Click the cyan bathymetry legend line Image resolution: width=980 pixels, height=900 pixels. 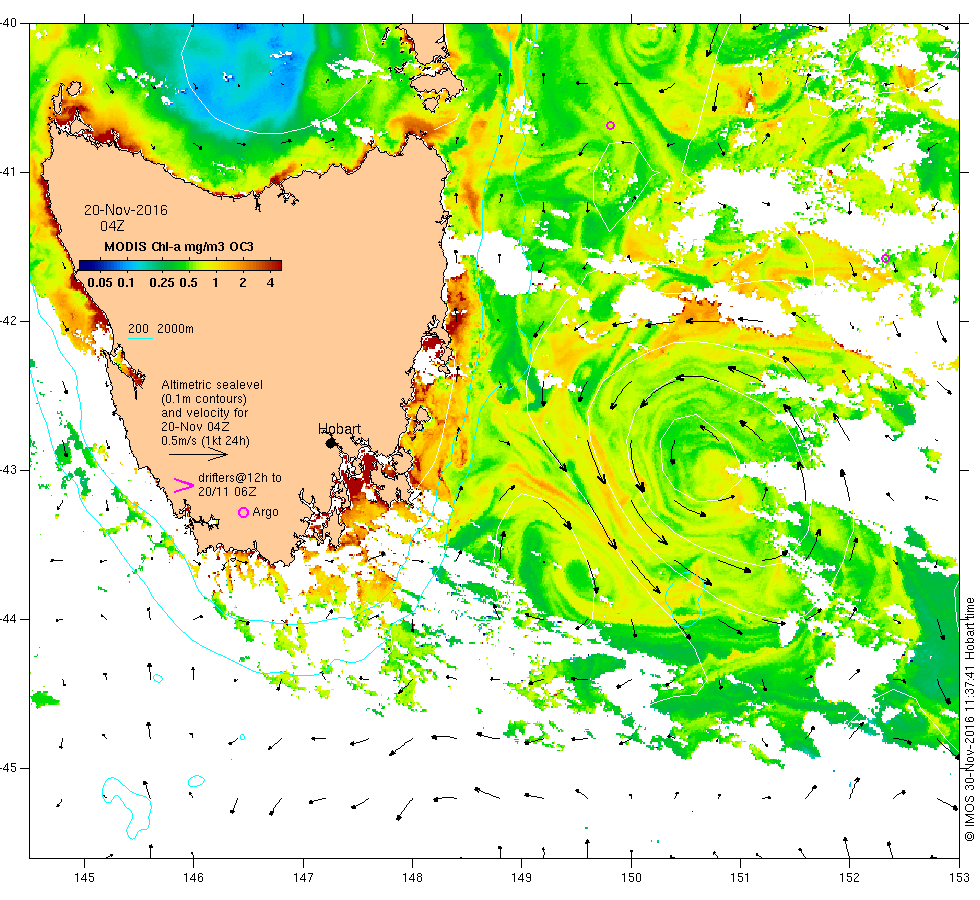141,339
